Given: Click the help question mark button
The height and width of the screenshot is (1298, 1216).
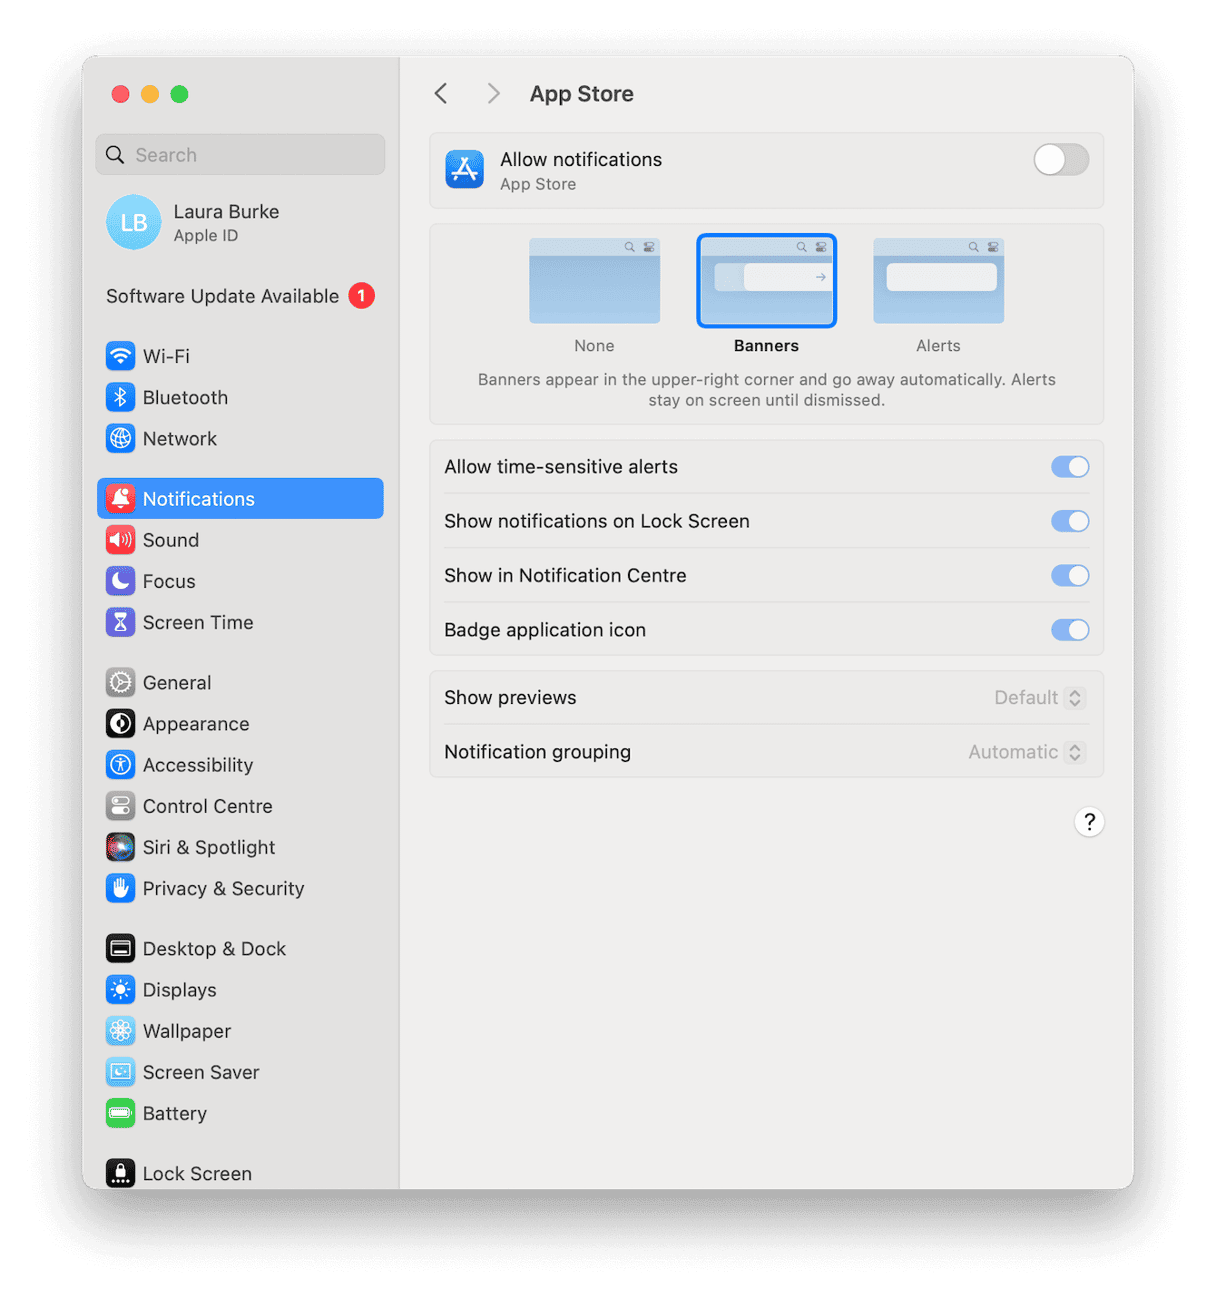Looking at the screenshot, I should pyautogui.click(x=1089, y=821).
